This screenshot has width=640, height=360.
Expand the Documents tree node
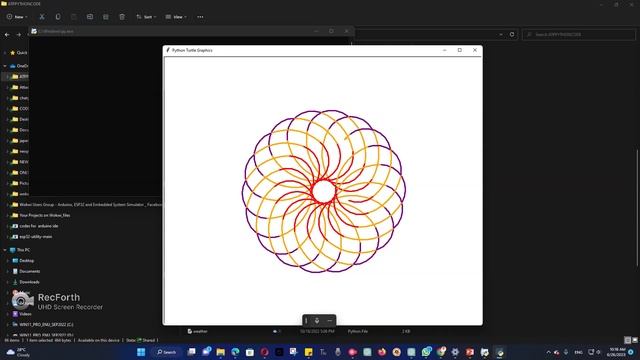pyautogui.click(x=7, y=271)
